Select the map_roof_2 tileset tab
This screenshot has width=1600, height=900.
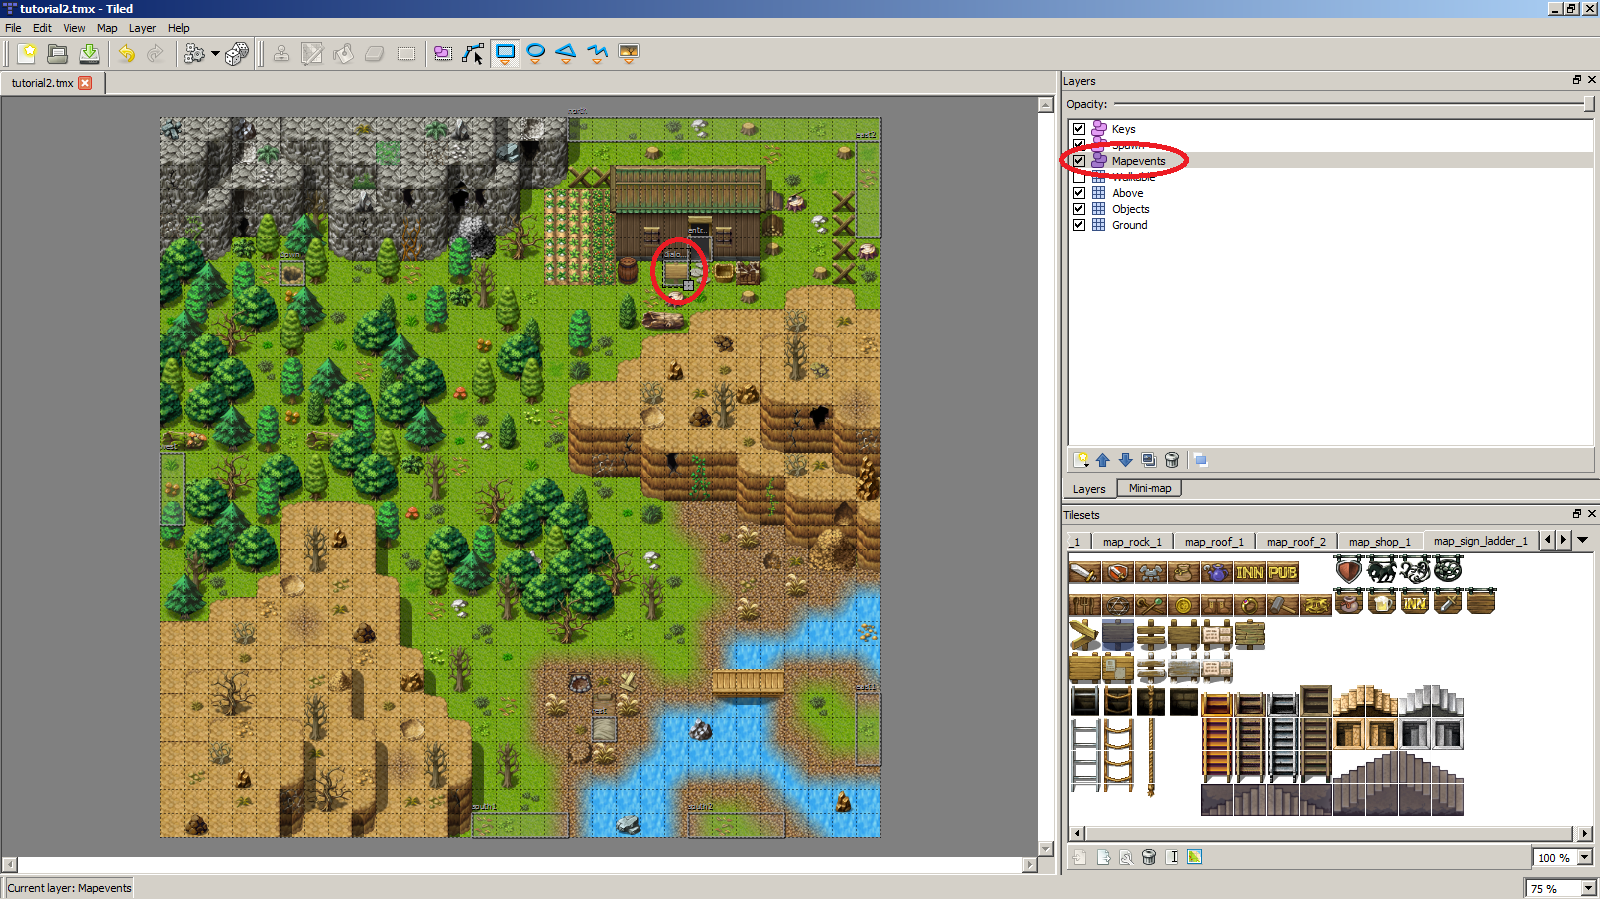pyautogui.click(x=1296, y=542)
